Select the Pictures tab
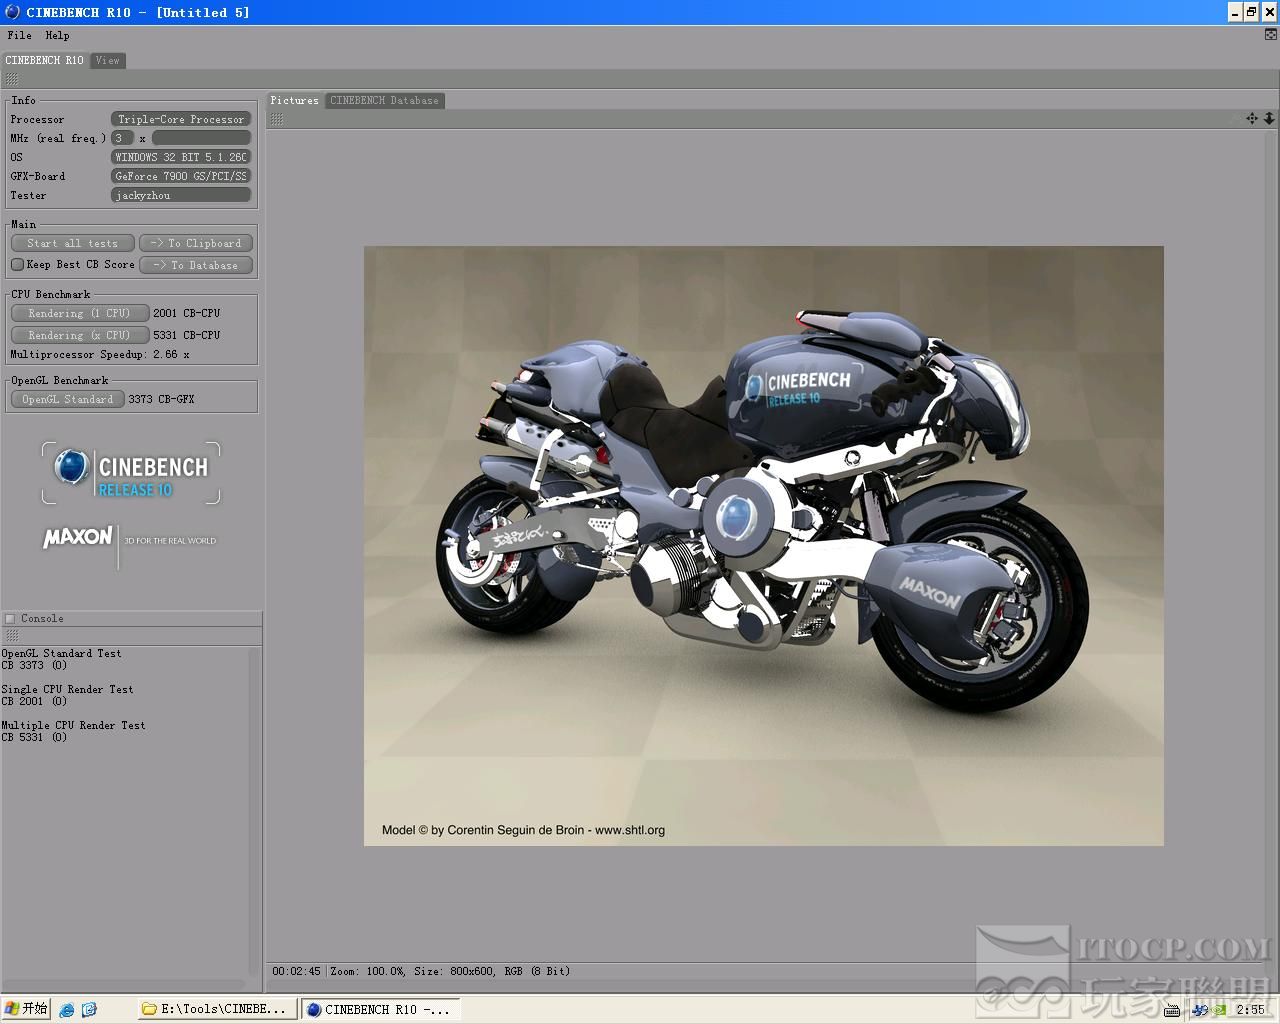The height and width of the screenshot is (1024, 1280). click(294, 100)
